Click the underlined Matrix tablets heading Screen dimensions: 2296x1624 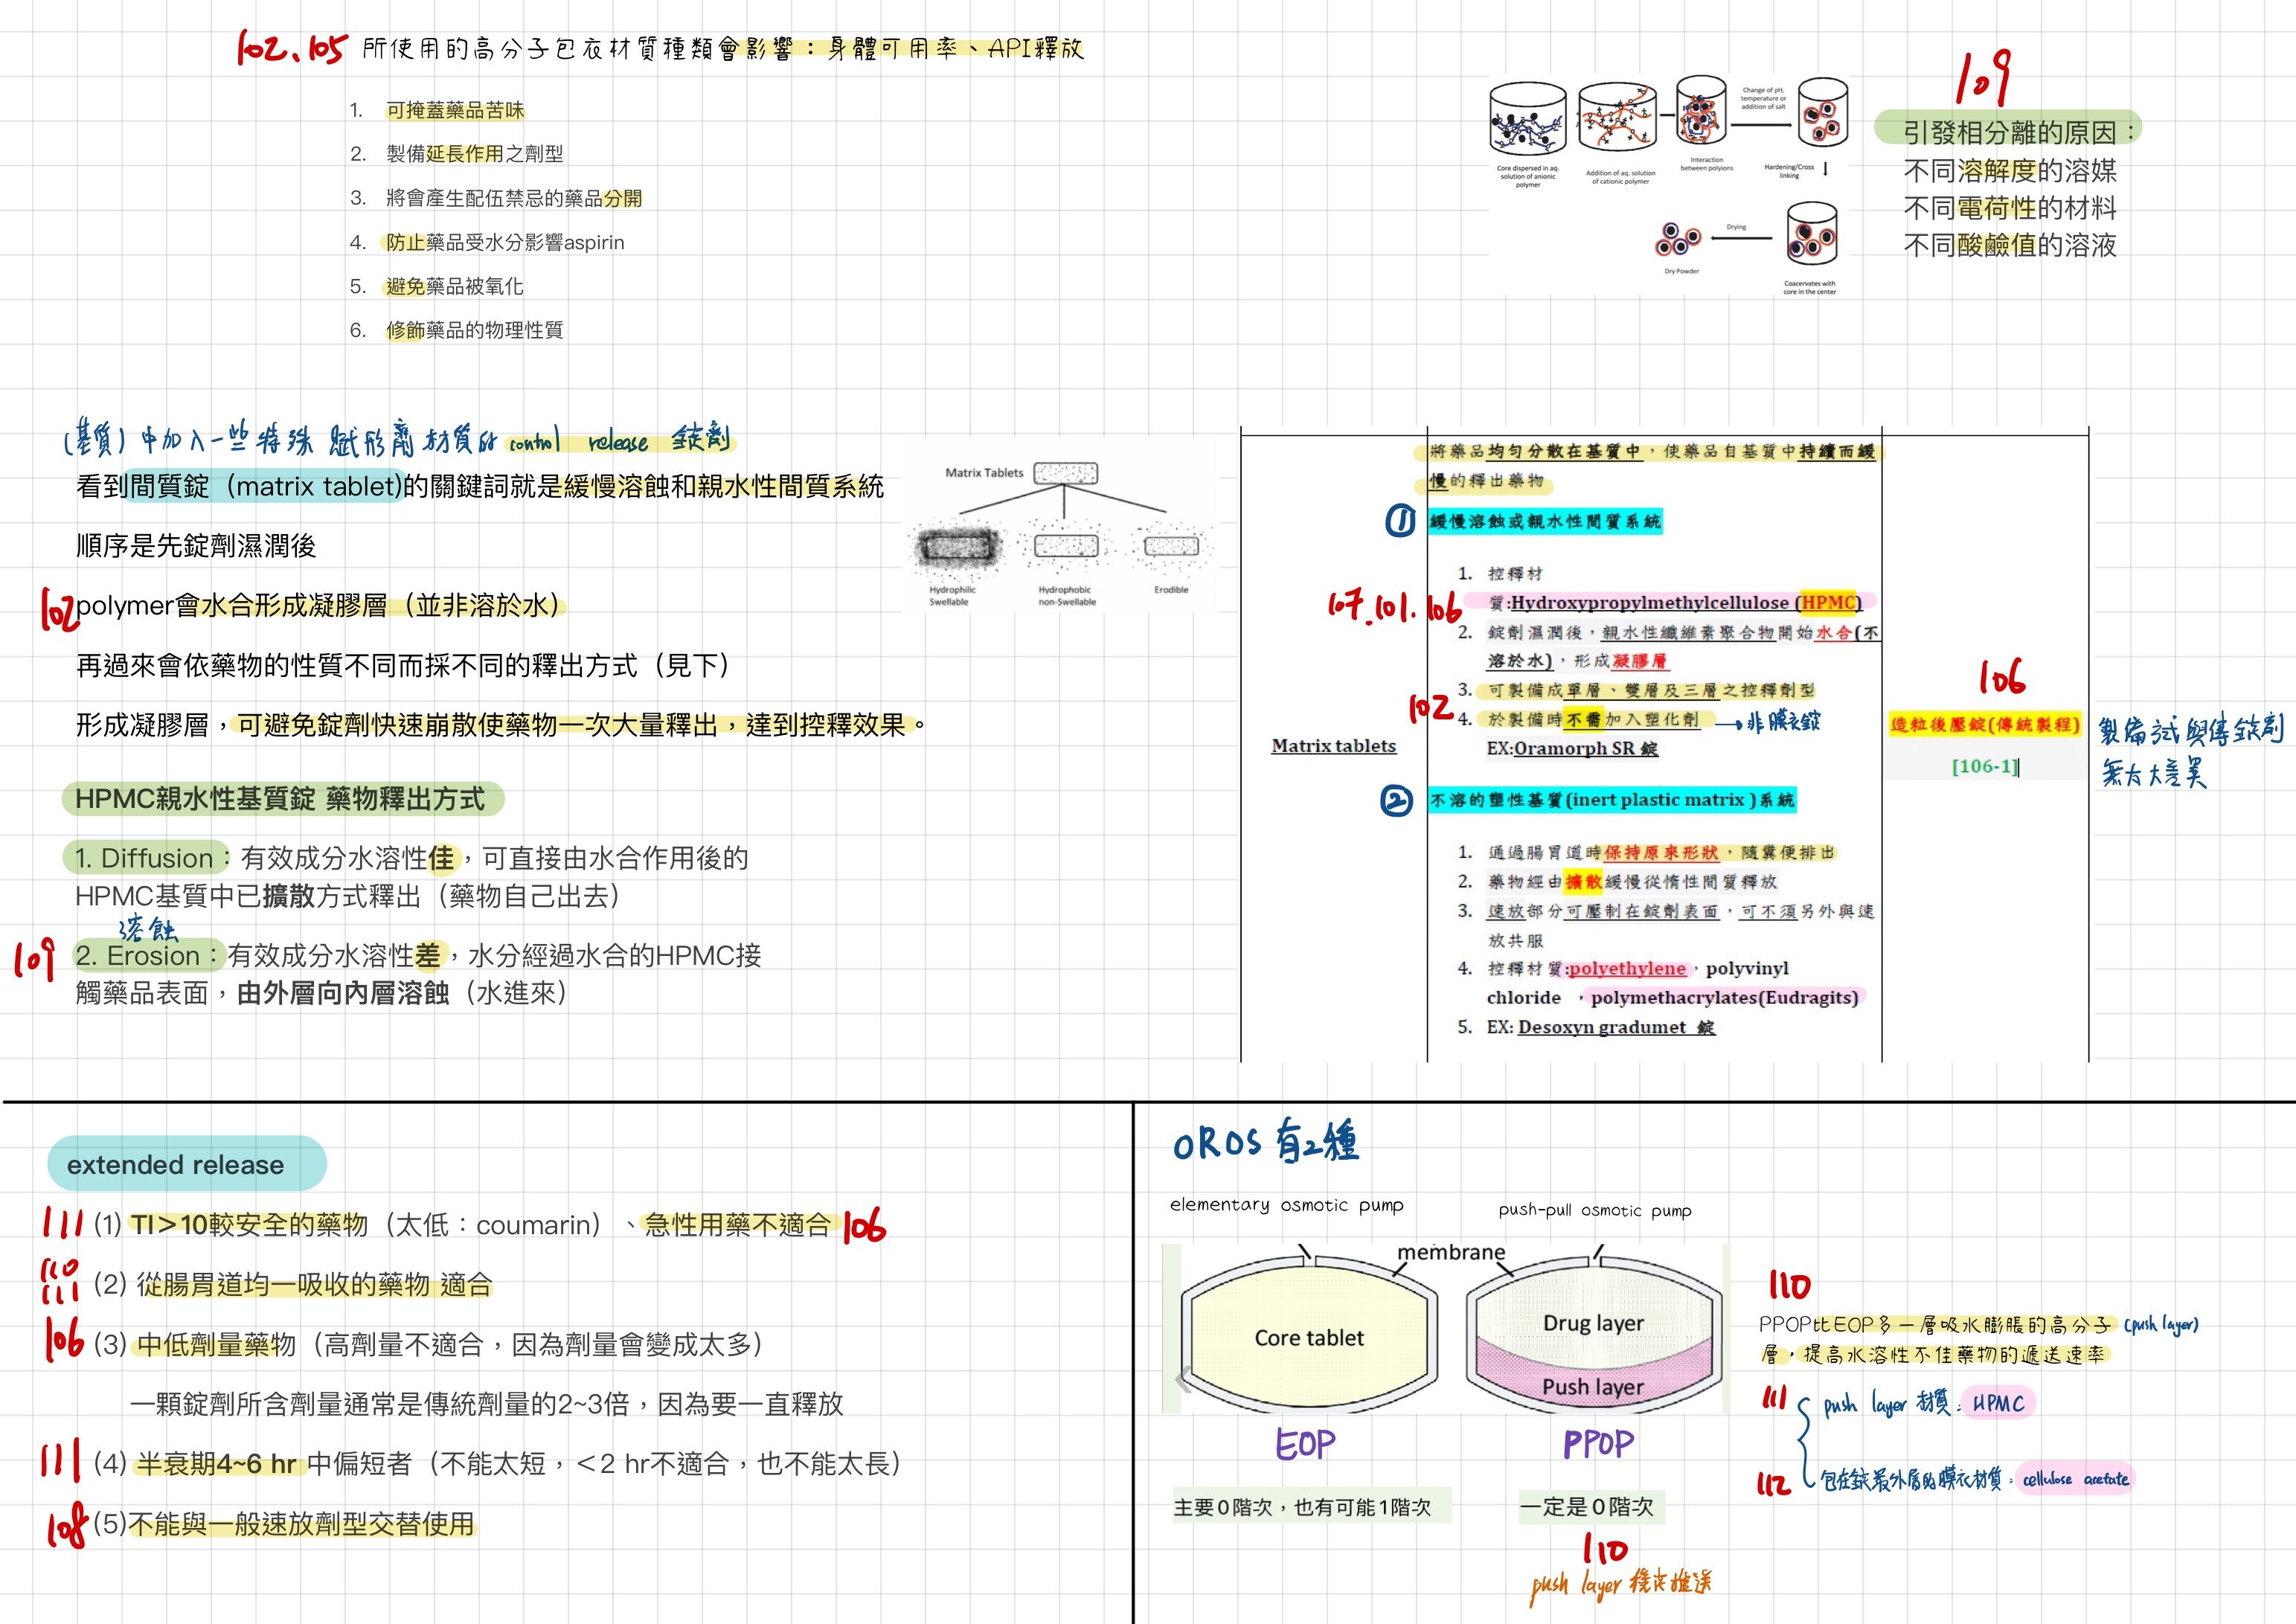1333,746
